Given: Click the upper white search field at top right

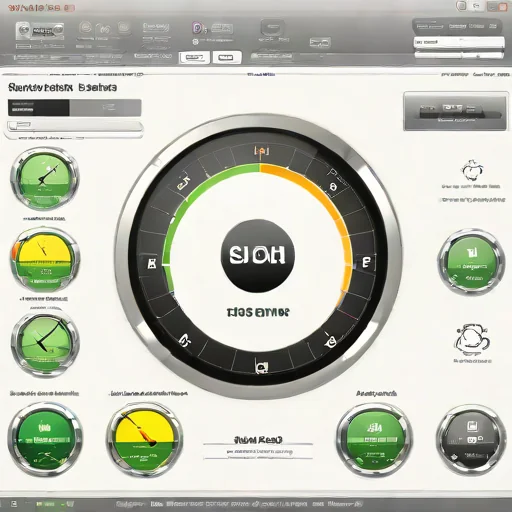Looking at the screenshot, I should click(x=459, y=42).
